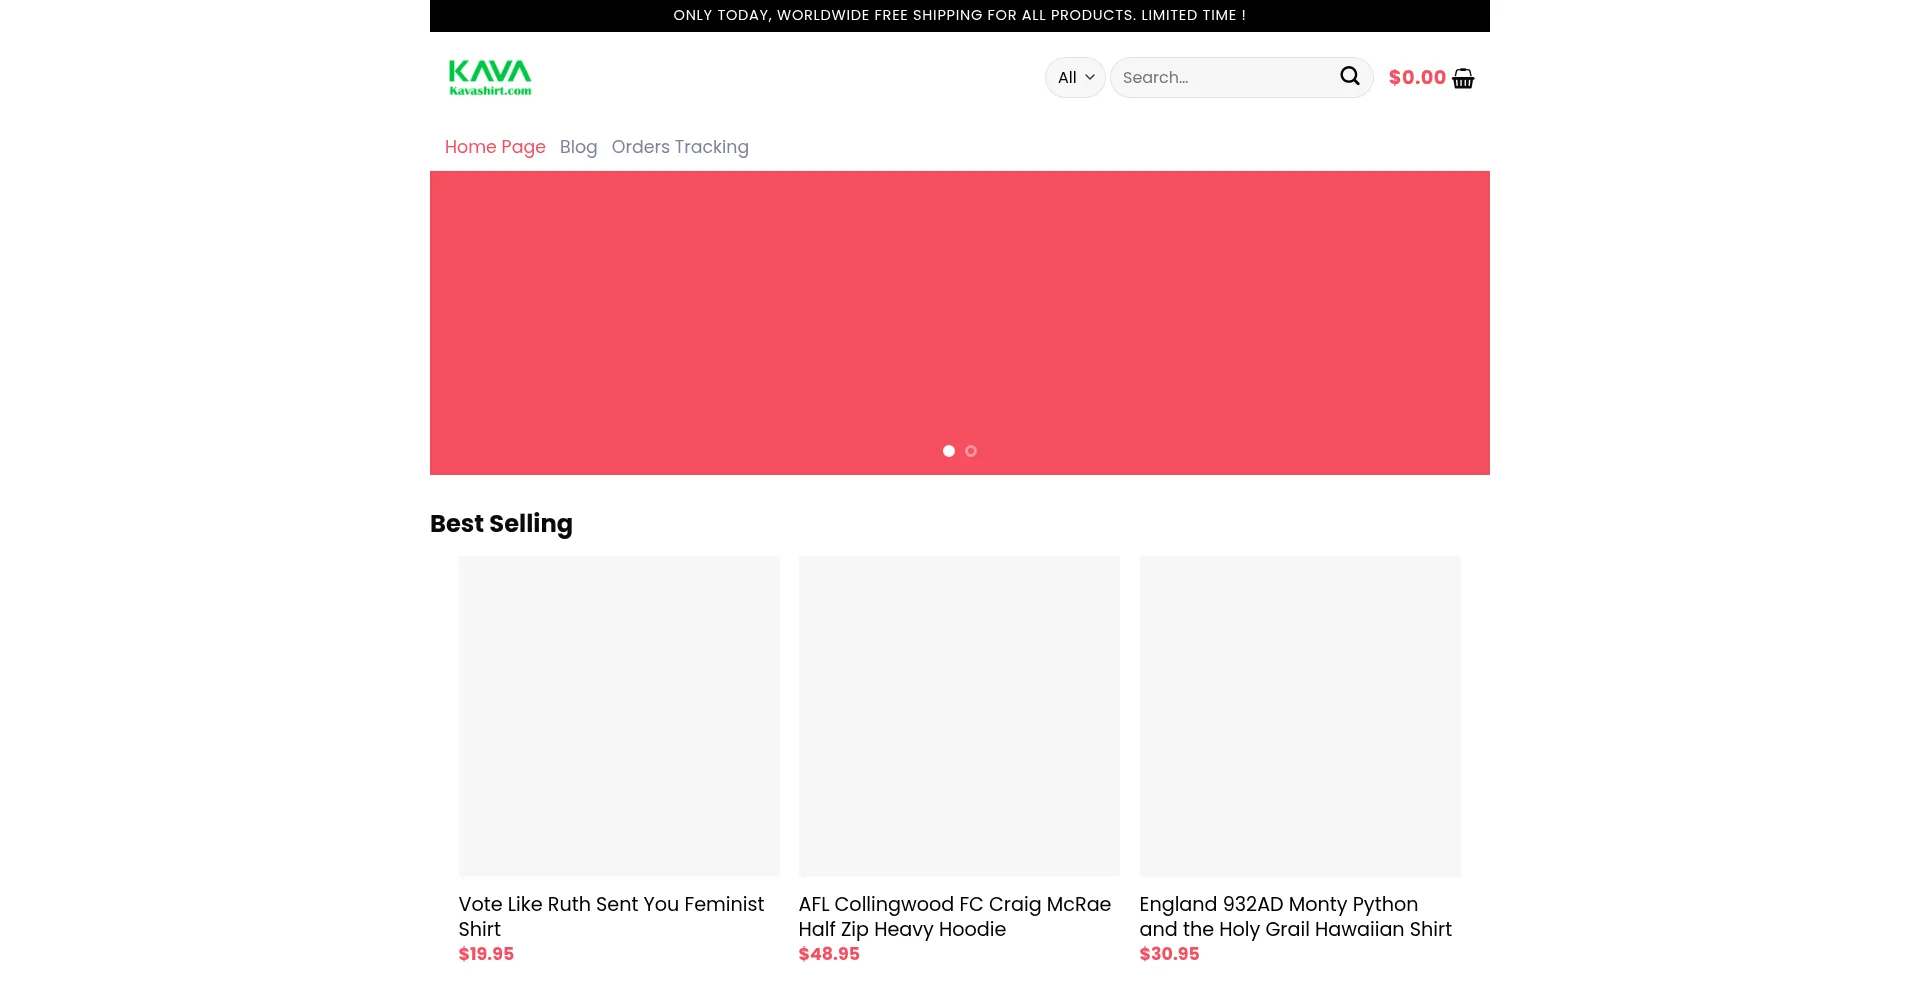Open Orders Tracking page

(680, 147)
